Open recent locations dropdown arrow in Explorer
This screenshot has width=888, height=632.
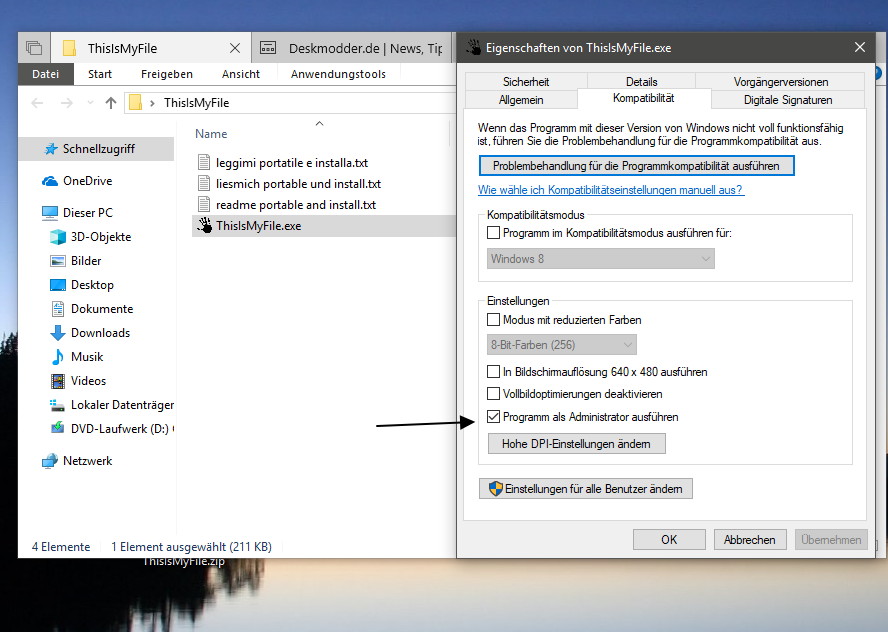[x=90, y=103]
